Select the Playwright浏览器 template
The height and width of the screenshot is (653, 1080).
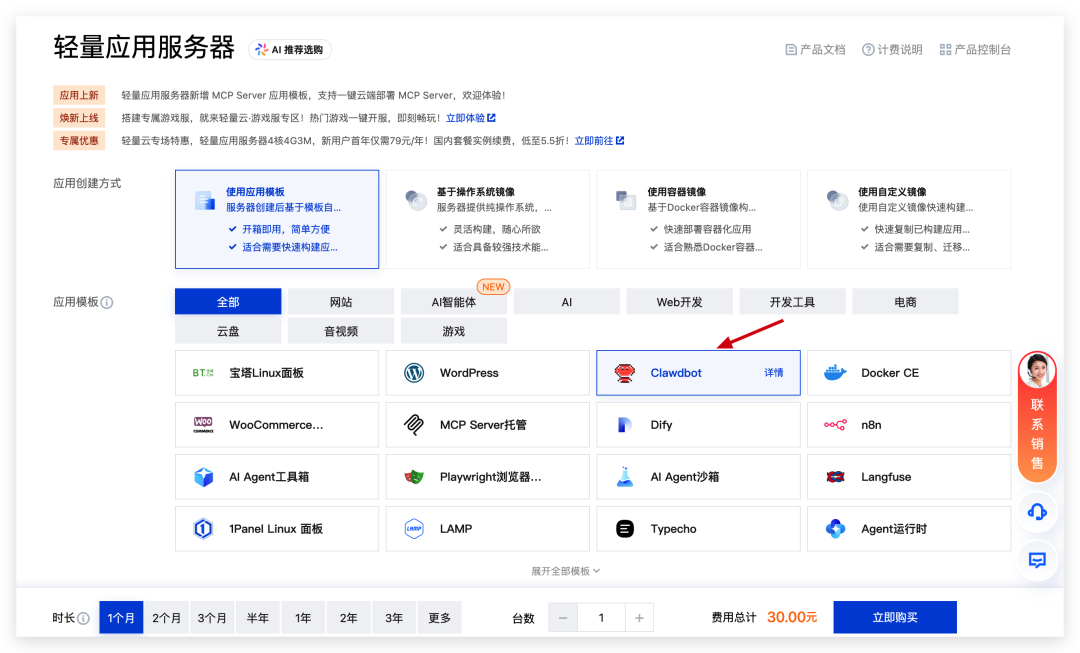click(487, 476)
